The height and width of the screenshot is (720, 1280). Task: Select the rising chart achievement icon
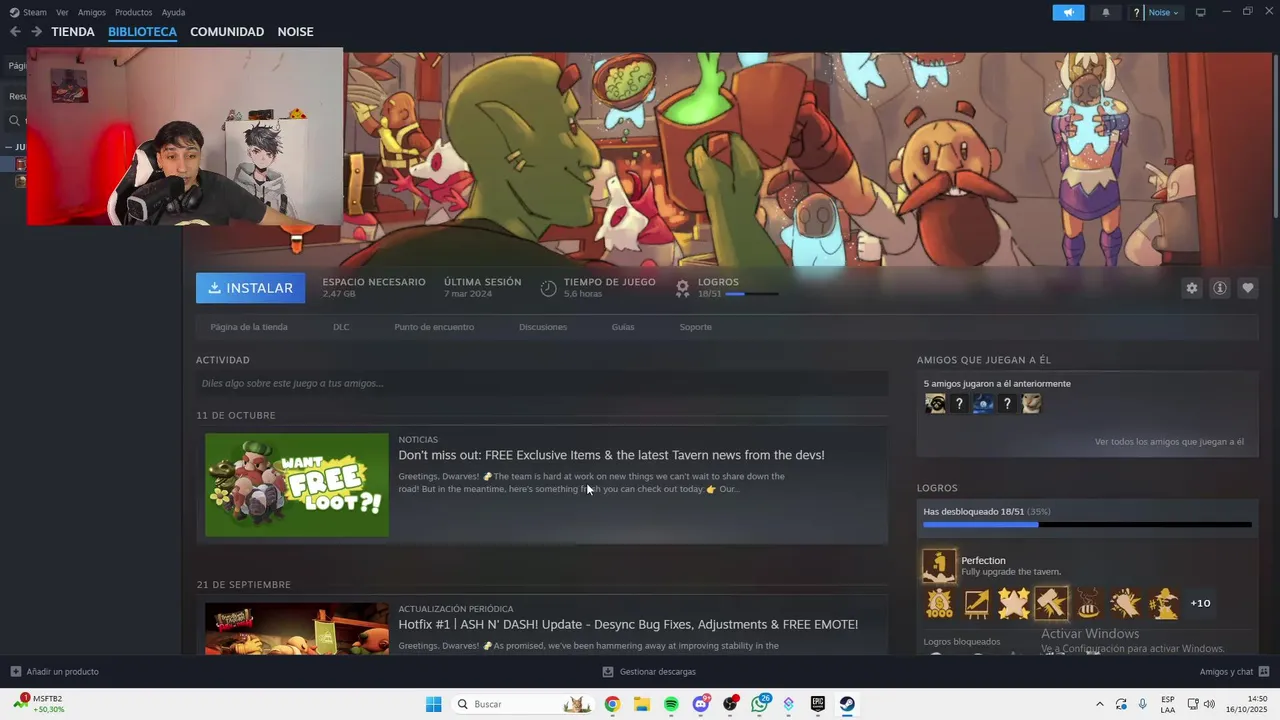[x=977, y=603]
